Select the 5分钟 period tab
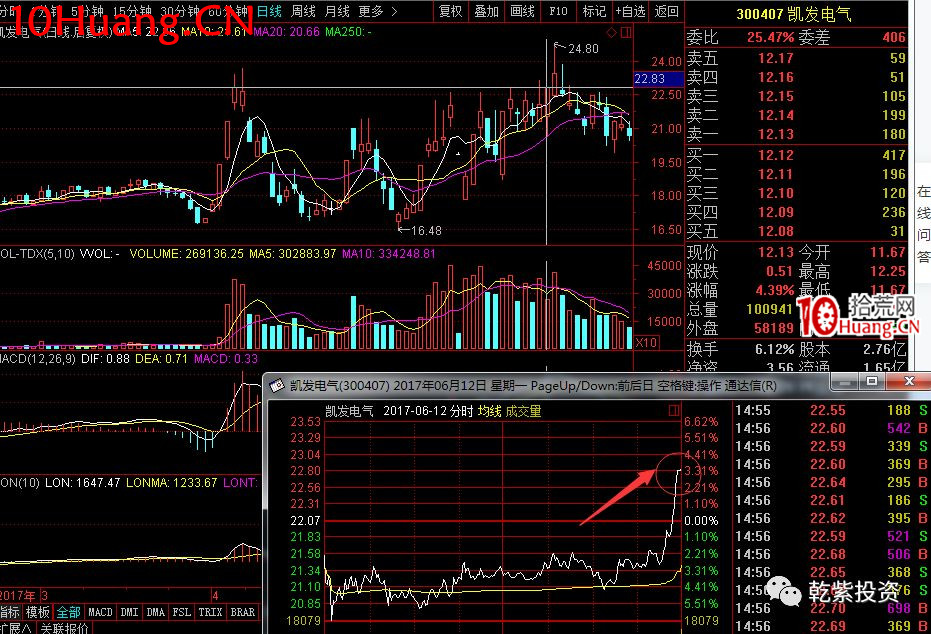Screen dimensions: 931x634 coord(87,11)
